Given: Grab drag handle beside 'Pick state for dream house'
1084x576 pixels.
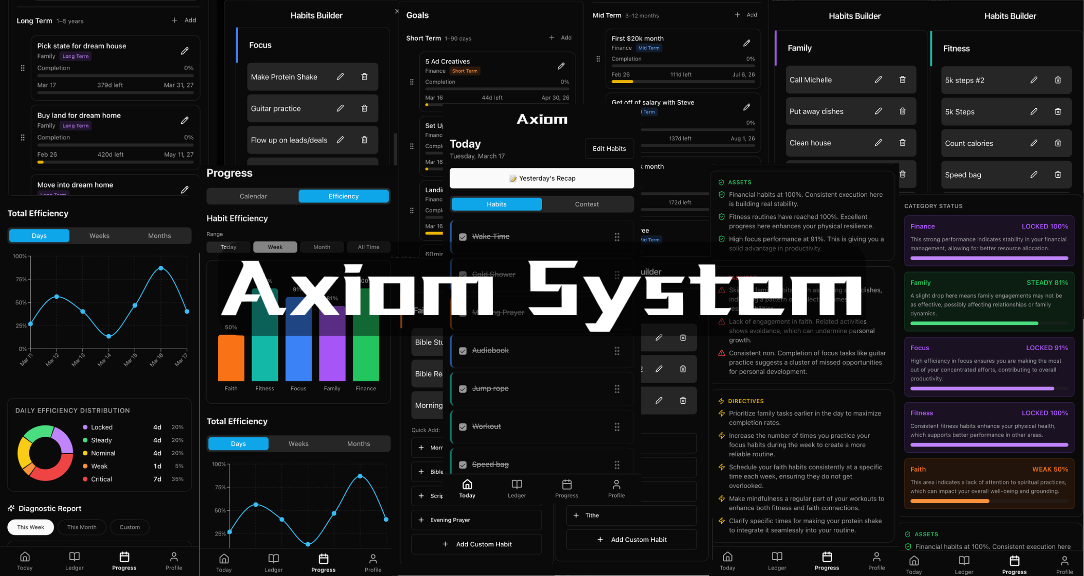Looking at the screenshot, I should [x=23, y=68].
